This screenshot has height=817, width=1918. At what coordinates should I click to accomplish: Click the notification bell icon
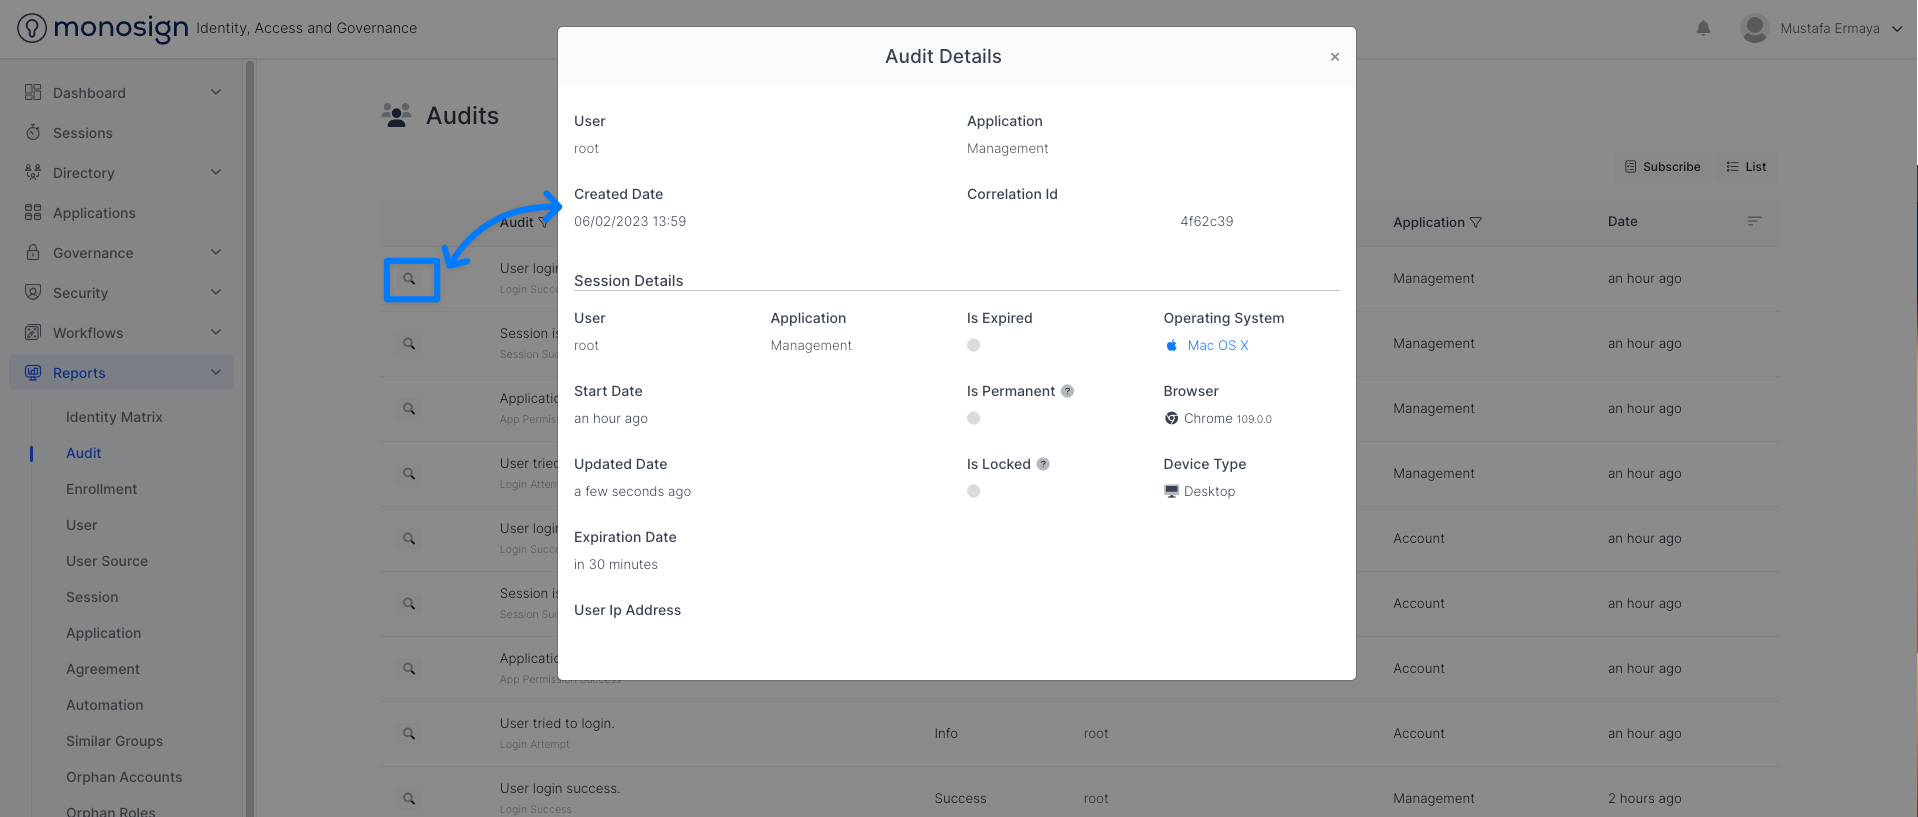point(1703,28)
